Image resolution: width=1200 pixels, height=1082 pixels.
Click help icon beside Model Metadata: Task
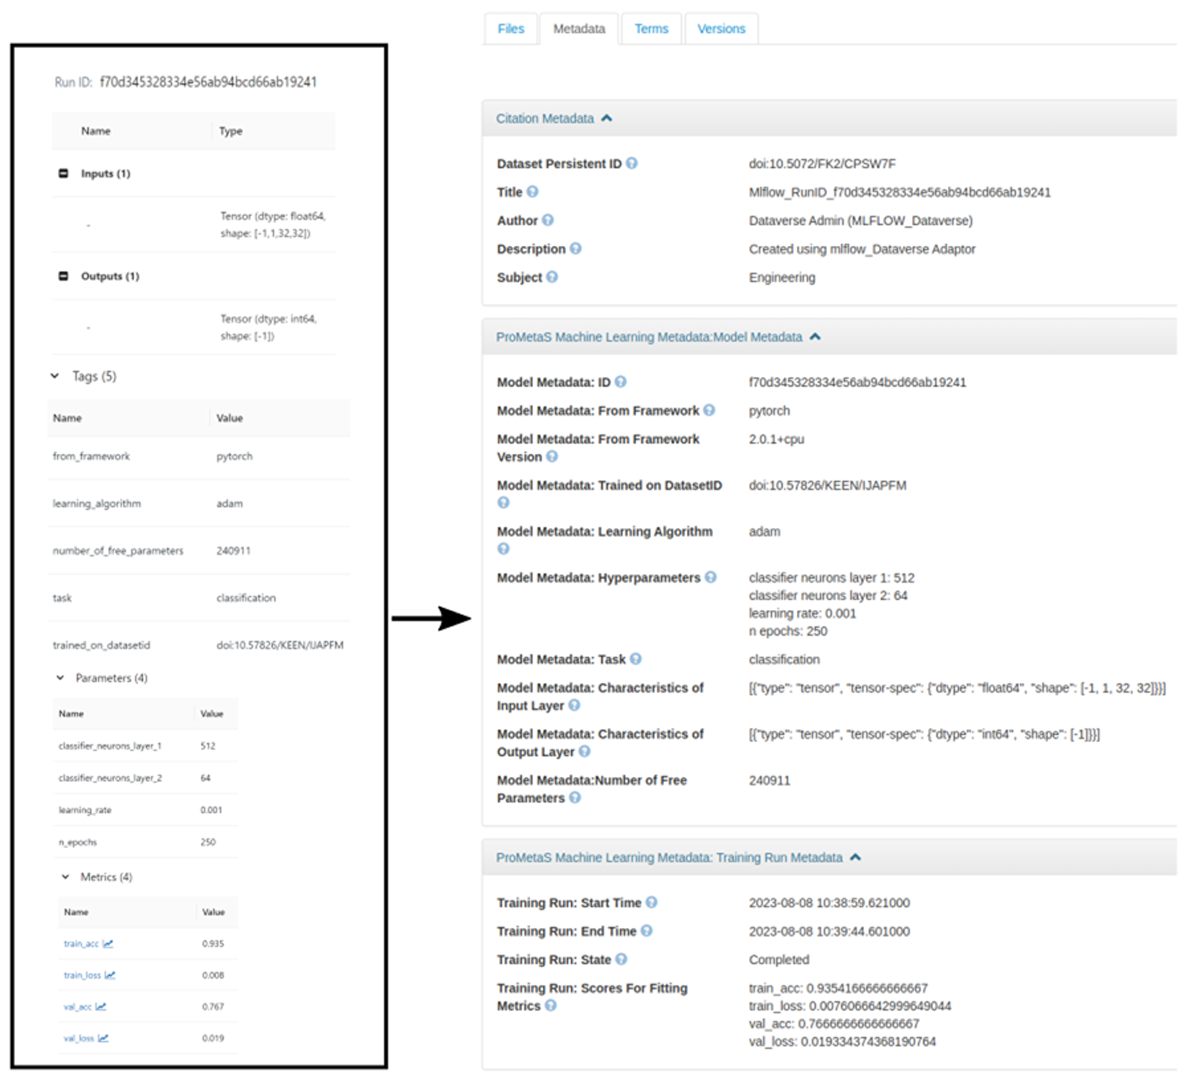(636, 659)
